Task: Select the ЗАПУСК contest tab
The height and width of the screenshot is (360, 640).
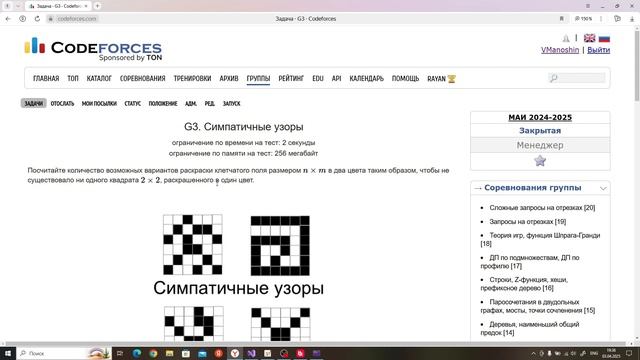Action: tap(231, 104)
